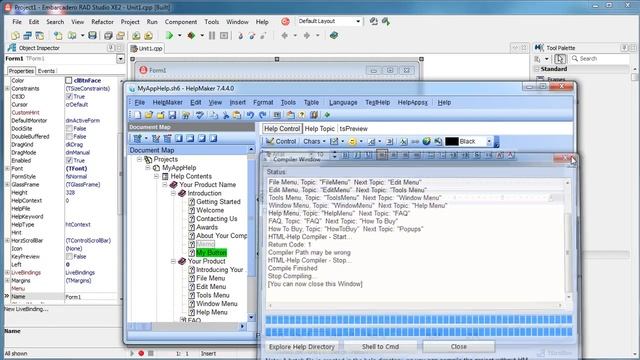The width and height of the screenshot is (640, 360).
Task: Click the Save All icon in RAD Studio toolbar
Action: pos(108,36)
